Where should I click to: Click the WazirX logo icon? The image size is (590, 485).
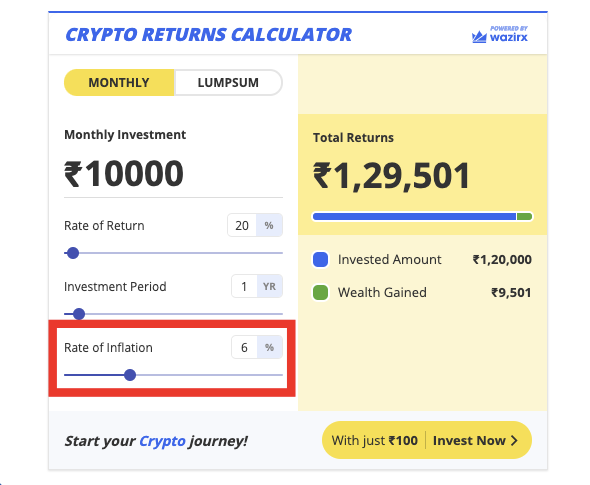point(479,36)
